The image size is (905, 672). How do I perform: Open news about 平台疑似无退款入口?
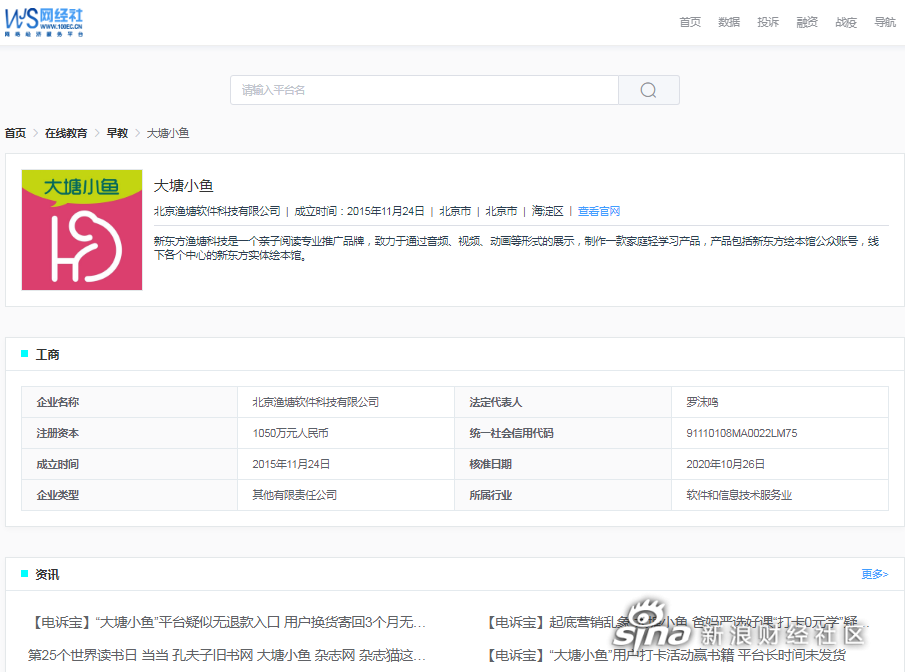pos(227,622)
